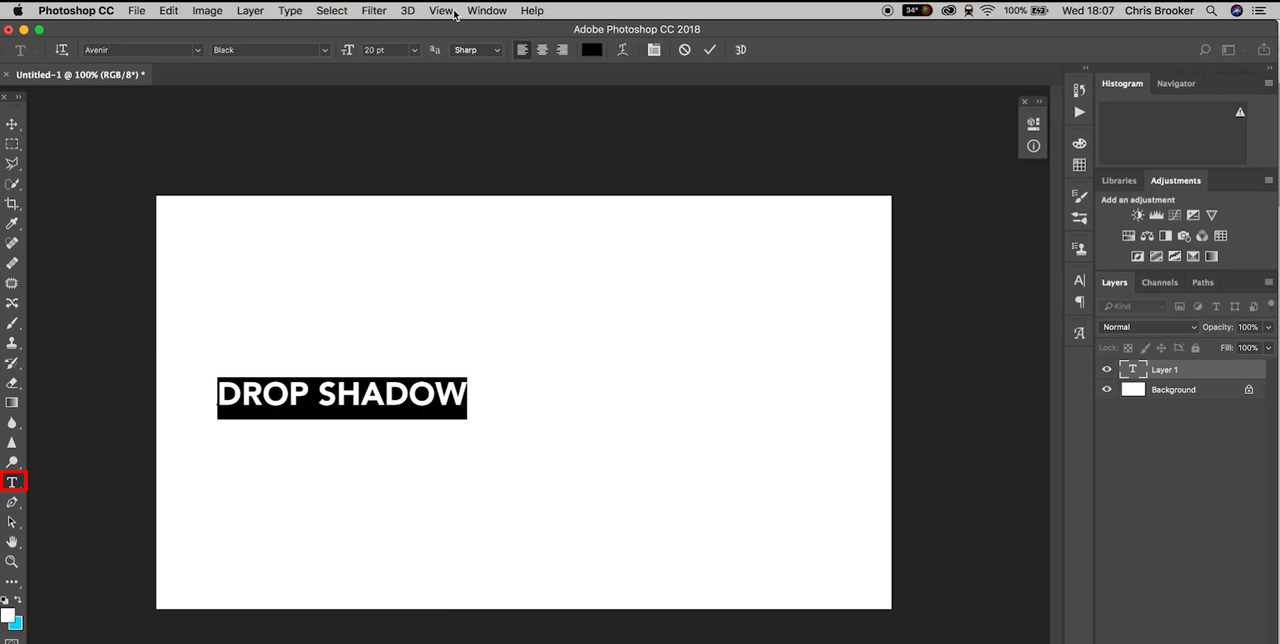
Task: Open the Sharp anti-aliasing dropdown
Action: 476,50
